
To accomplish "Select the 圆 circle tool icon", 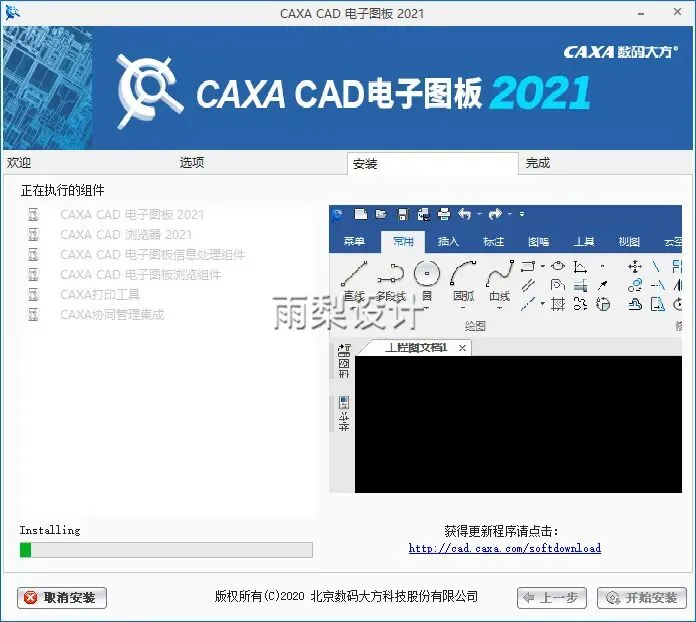I will (x=427, y=273).
